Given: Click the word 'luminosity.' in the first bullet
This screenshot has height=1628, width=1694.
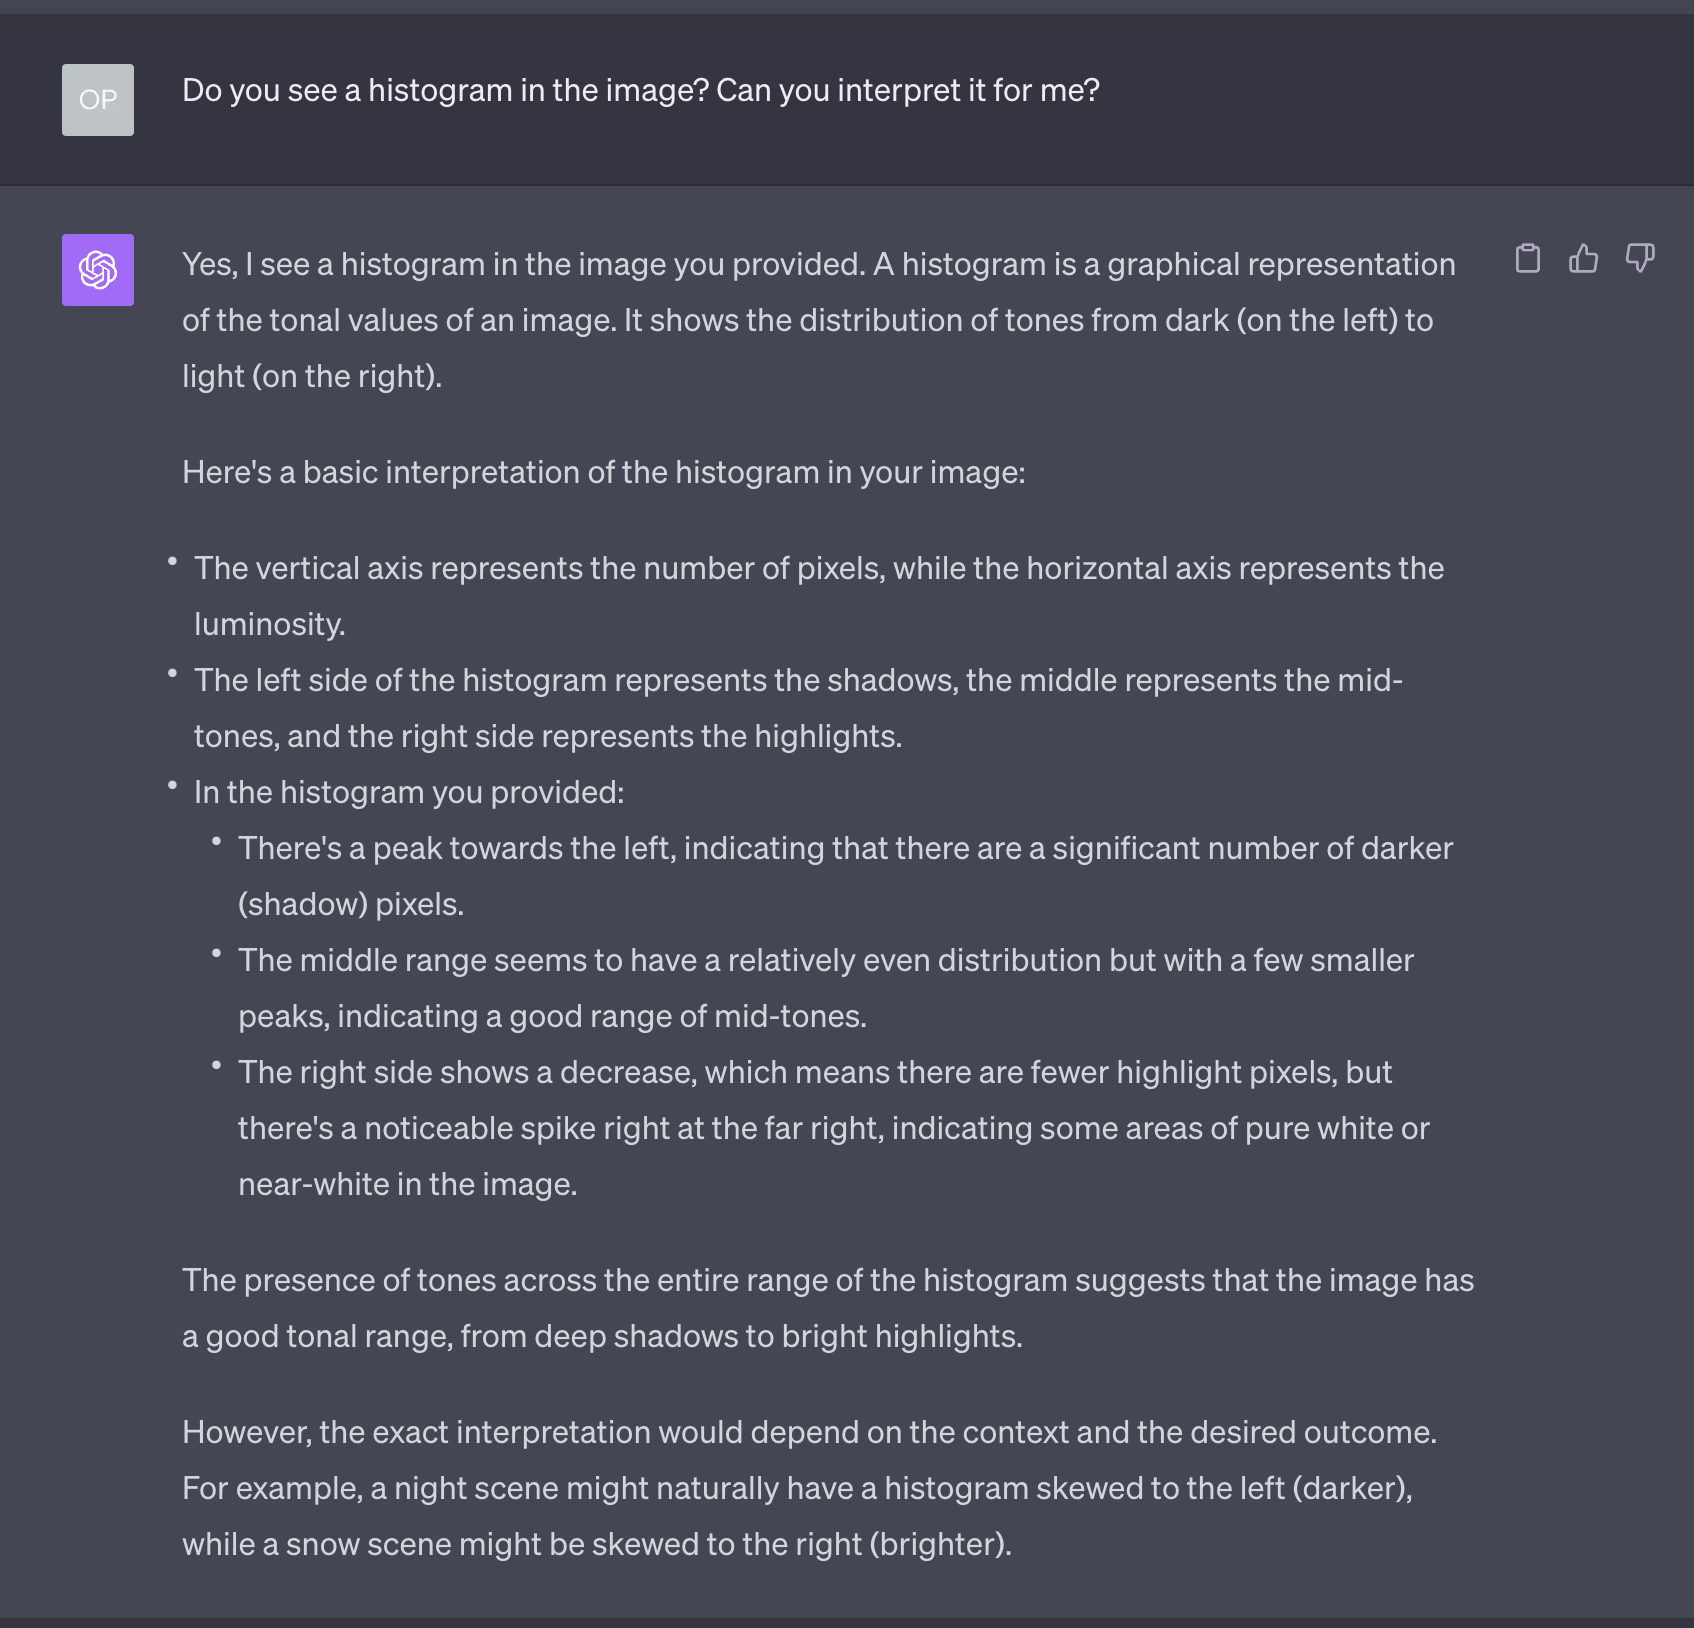Looking at the screenshot, I should (x=269, y=624).
